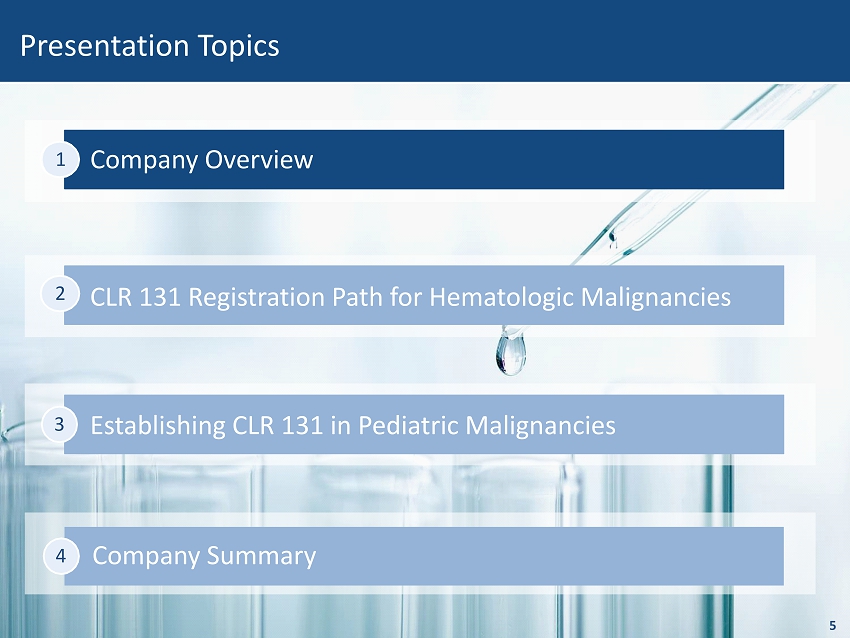This screenshot has width=850, height=638.
Task: Click the word "Presentation" in the header
Action: coord(105,46)
